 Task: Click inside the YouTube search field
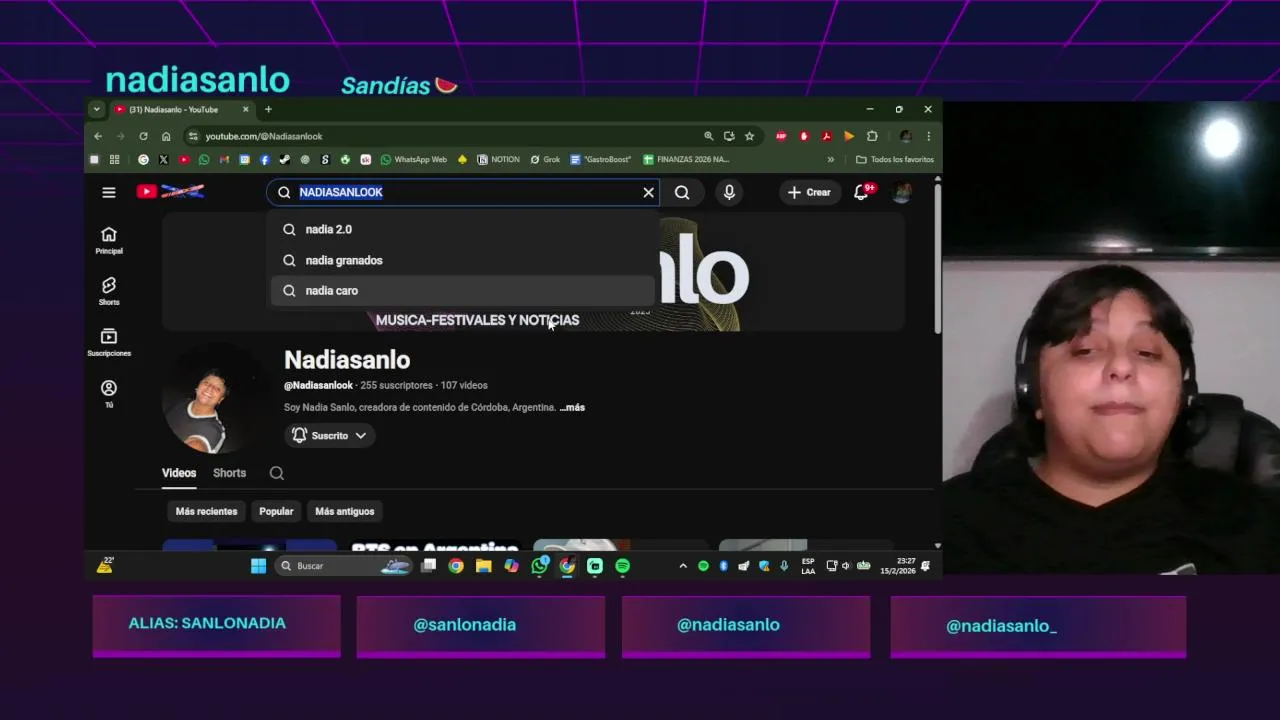click(x=465, y=192)
